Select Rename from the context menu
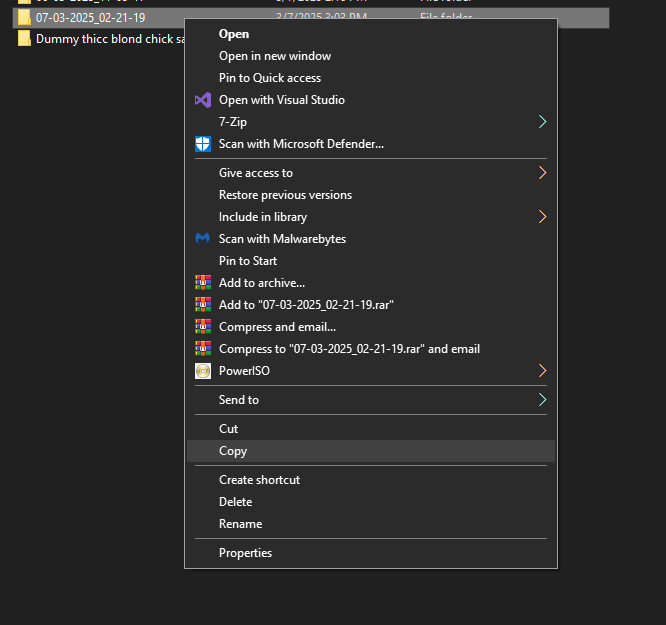The width and height of the screenshot is (666, 625). [x=240, y=524]
